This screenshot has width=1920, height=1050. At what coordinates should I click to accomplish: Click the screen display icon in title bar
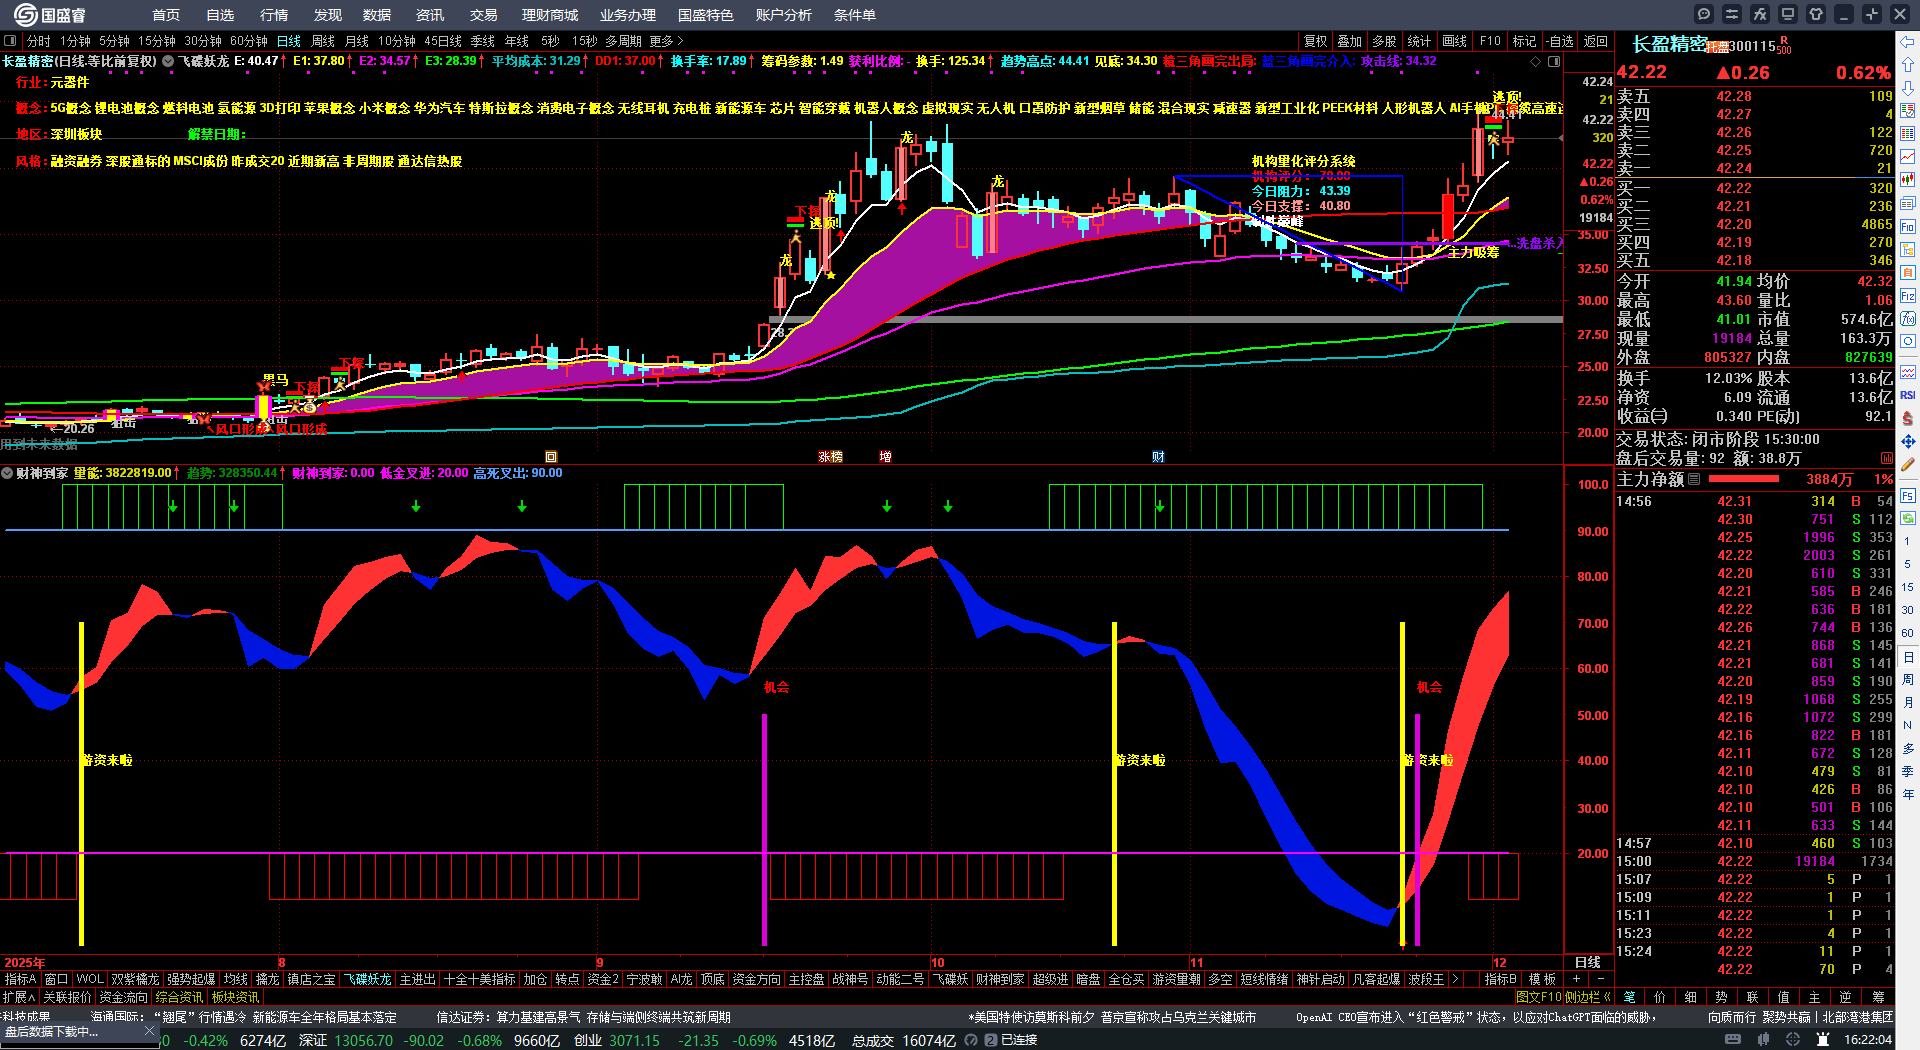1788,14
